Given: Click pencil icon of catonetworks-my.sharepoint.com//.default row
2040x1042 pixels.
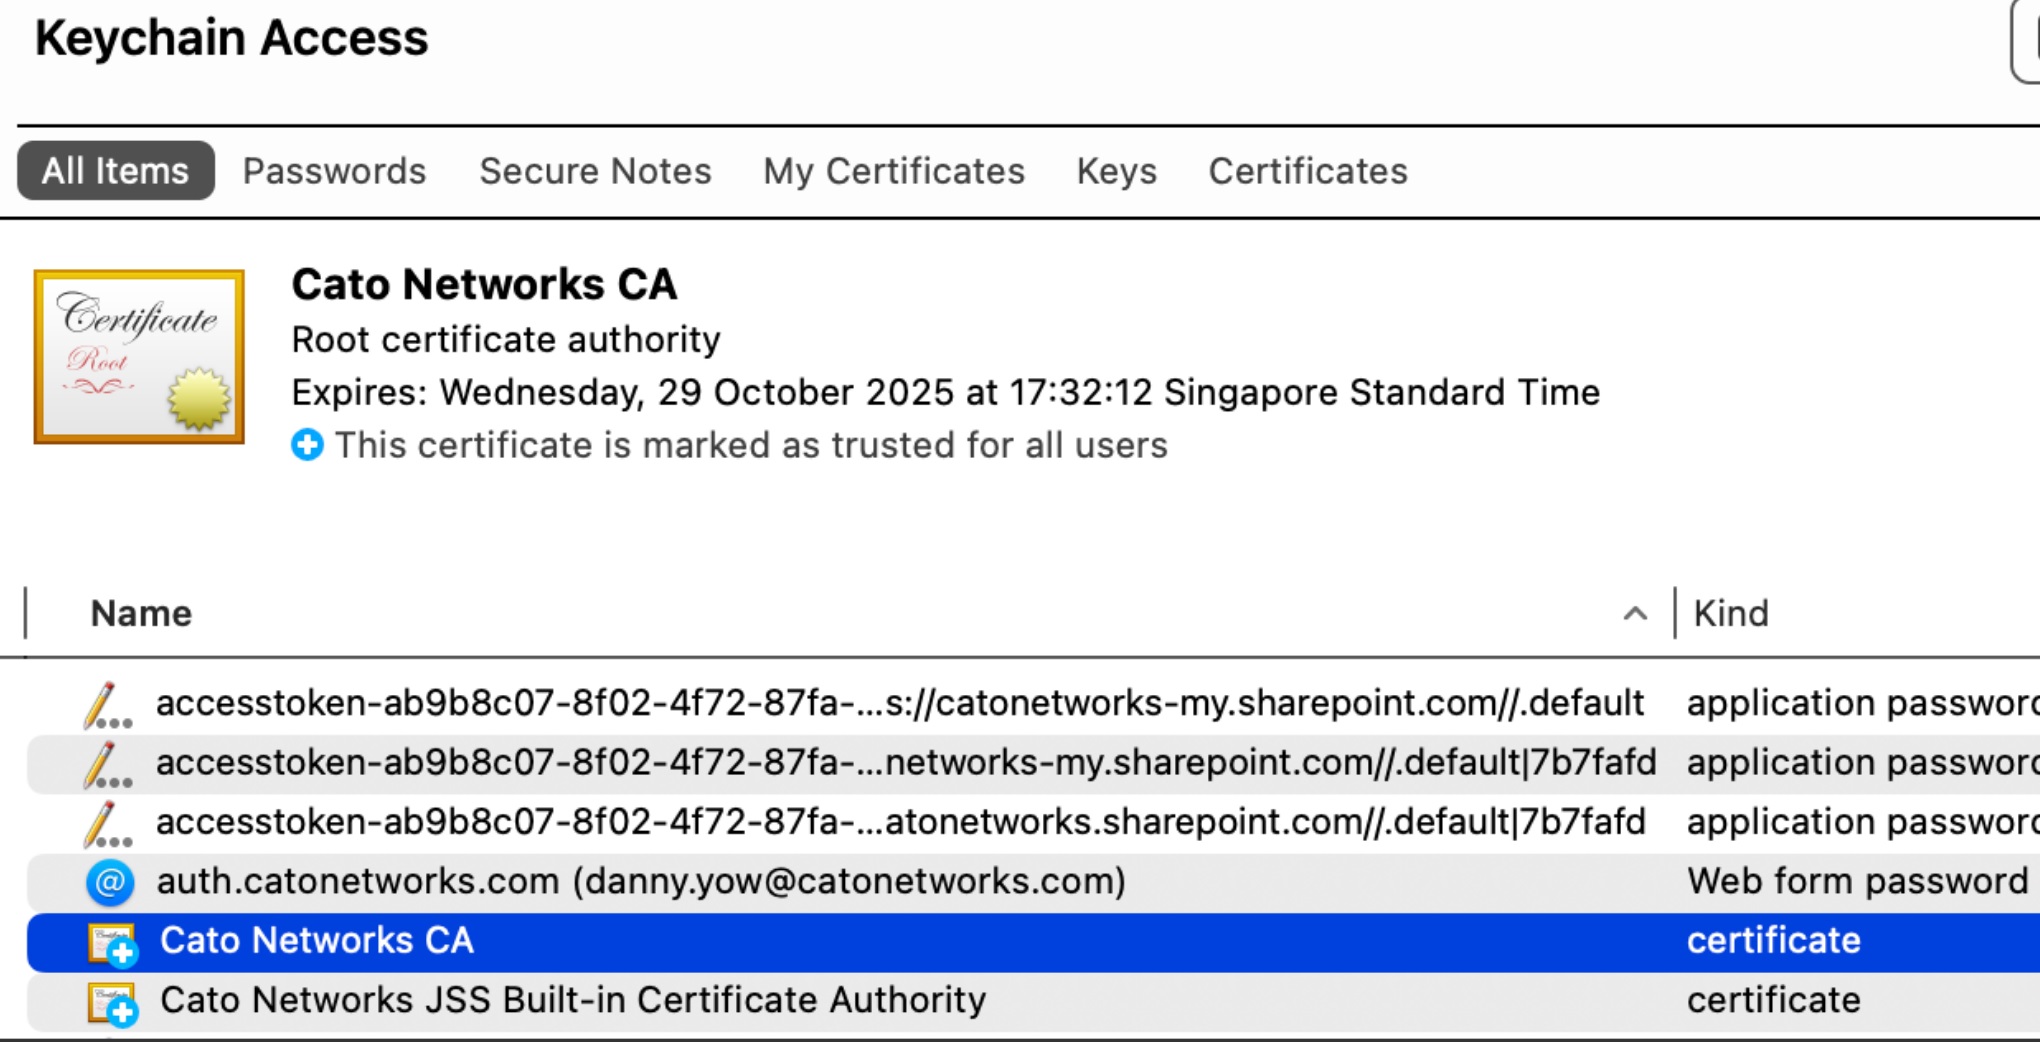Looking at the screenshot, I should coord(107,705).
